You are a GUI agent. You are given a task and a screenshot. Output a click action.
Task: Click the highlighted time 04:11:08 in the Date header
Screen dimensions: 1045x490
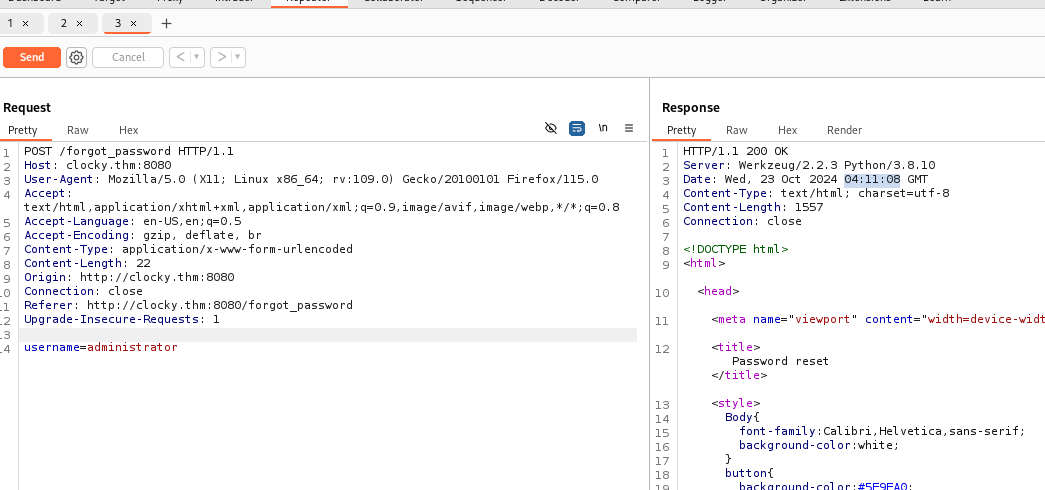872,179
